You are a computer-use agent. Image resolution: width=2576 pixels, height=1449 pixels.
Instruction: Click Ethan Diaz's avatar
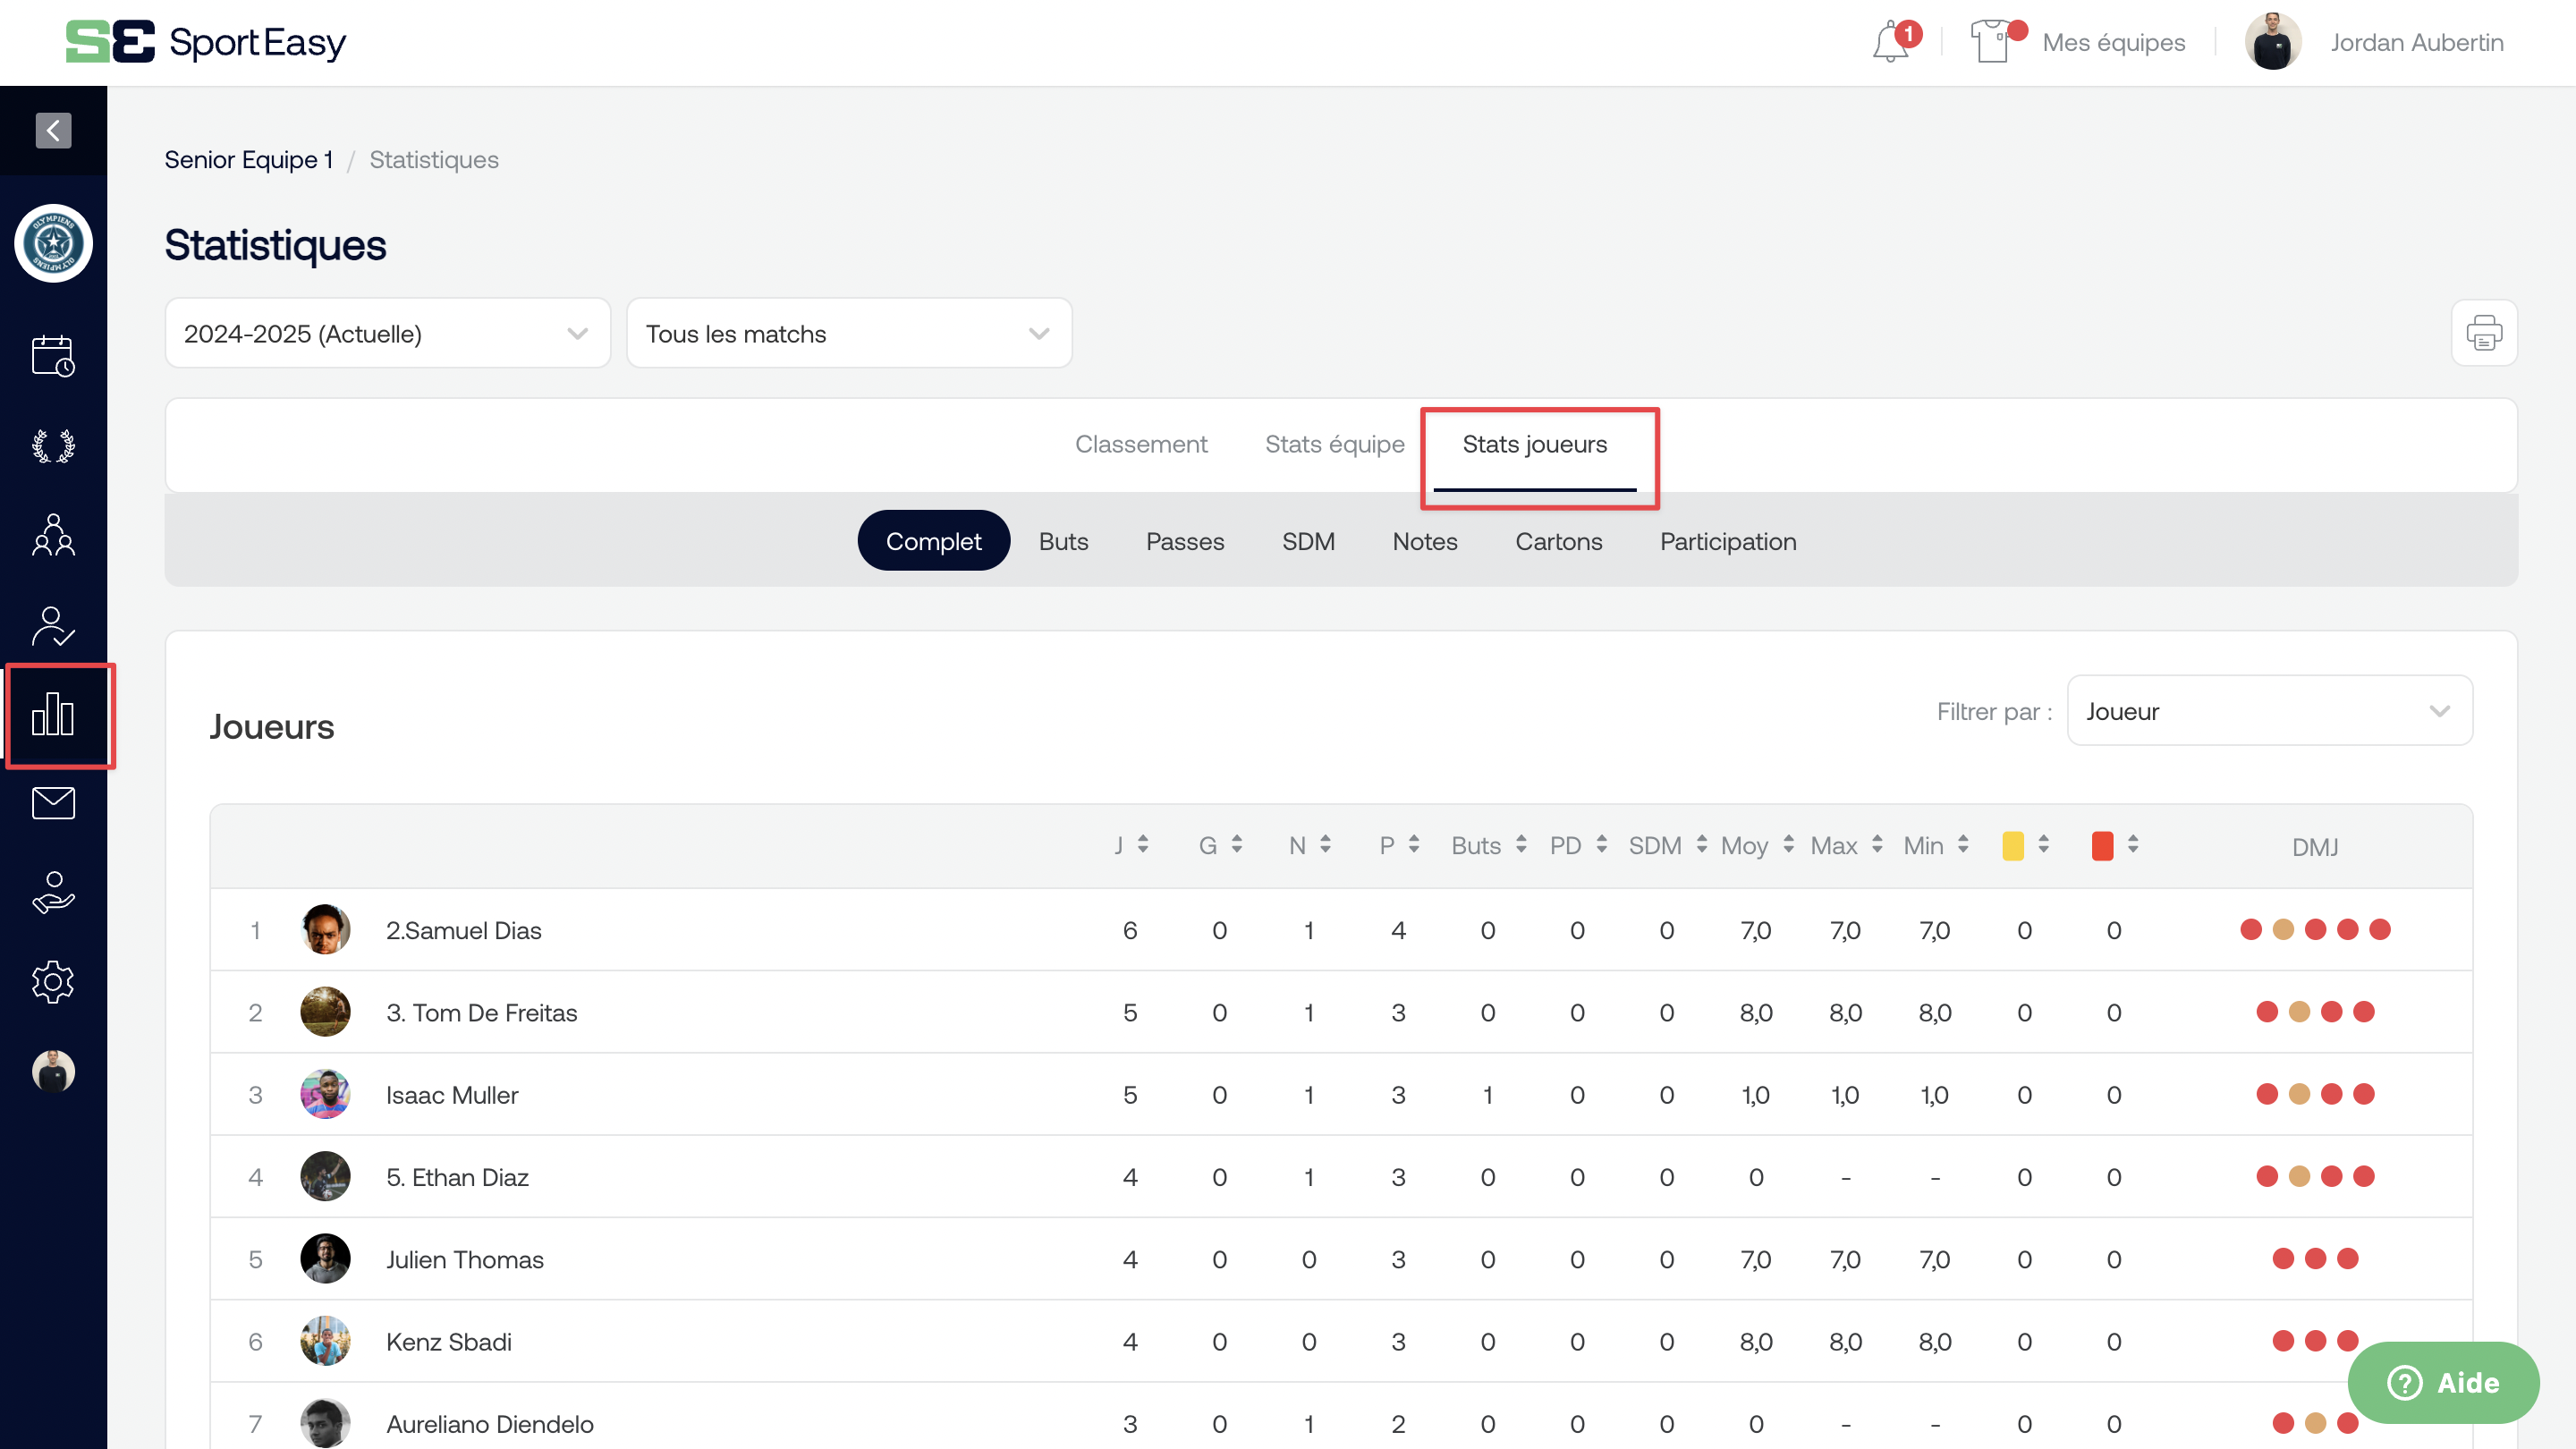pyautogui.click(x=325, y=1176)
